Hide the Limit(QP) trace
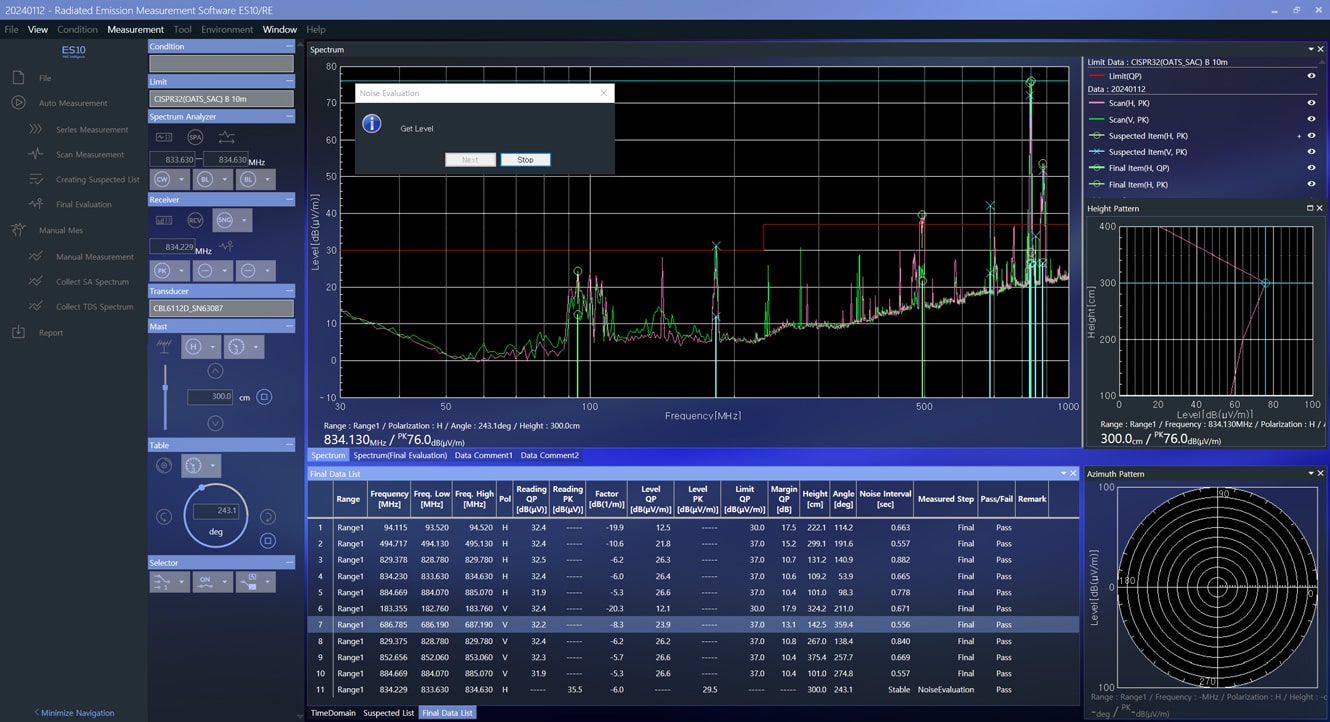1330x722 pixels. click(x=1311, y=76)
